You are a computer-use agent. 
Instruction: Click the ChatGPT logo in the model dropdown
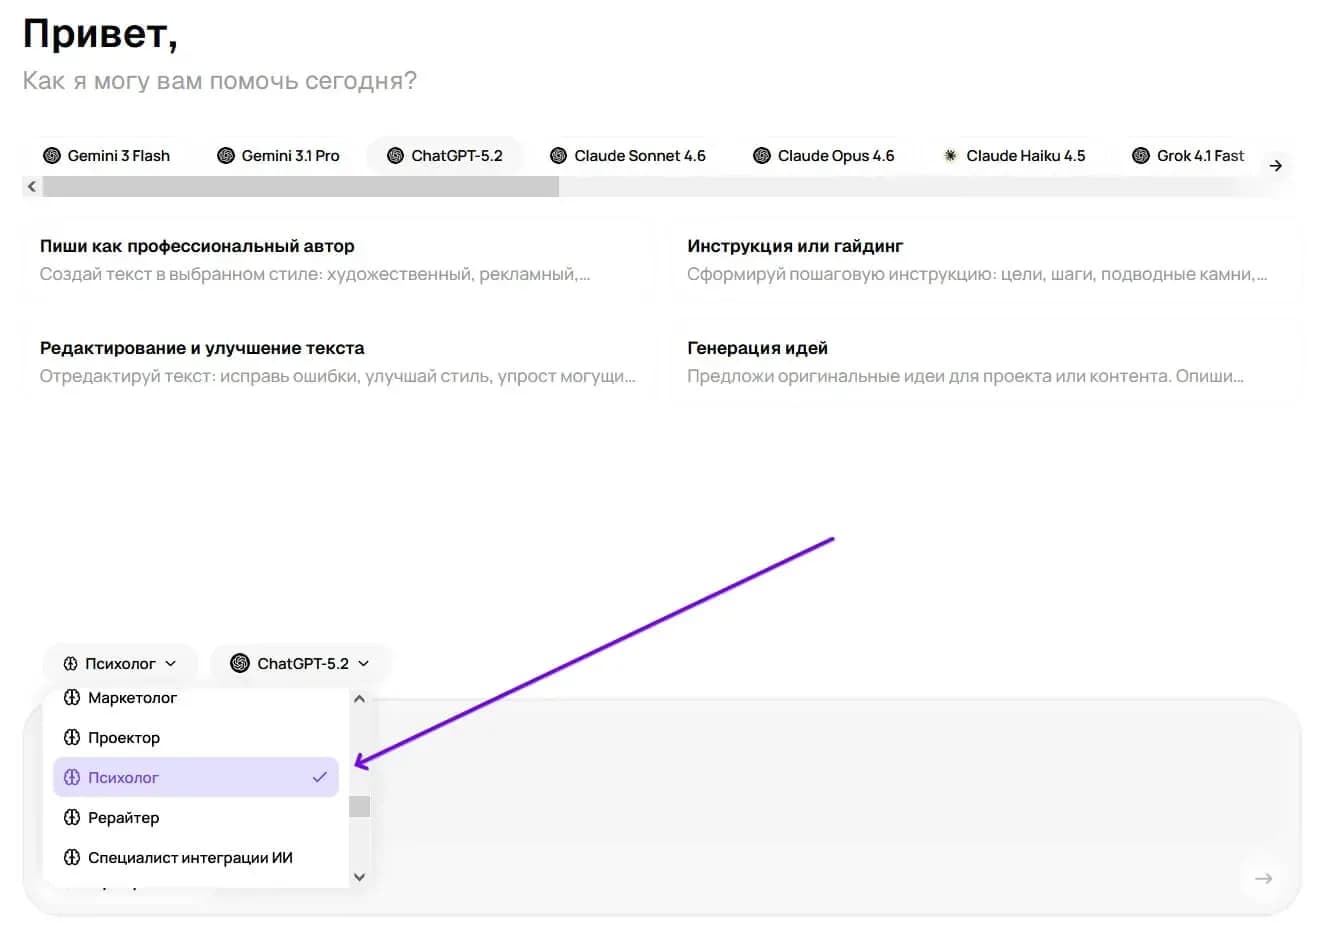coord(240,663)
